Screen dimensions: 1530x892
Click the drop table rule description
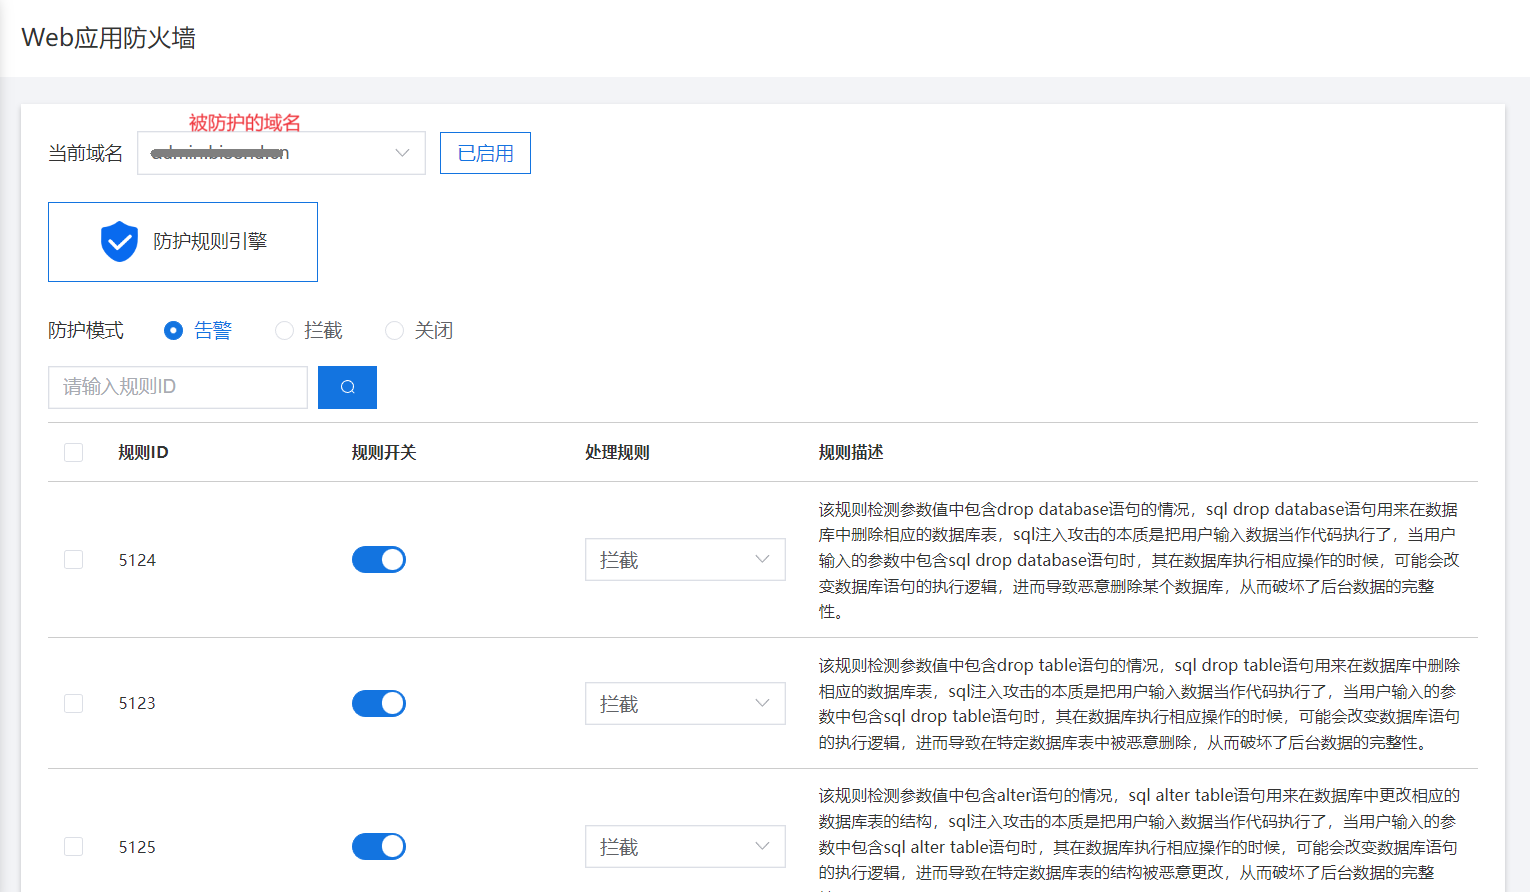coord(1139,703)
